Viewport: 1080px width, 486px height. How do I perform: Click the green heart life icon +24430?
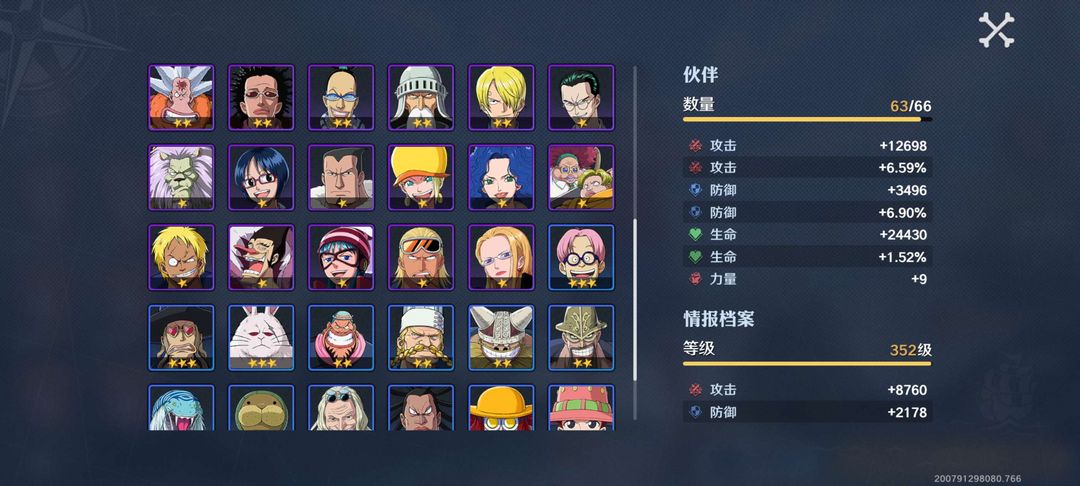tap(696, 235)
